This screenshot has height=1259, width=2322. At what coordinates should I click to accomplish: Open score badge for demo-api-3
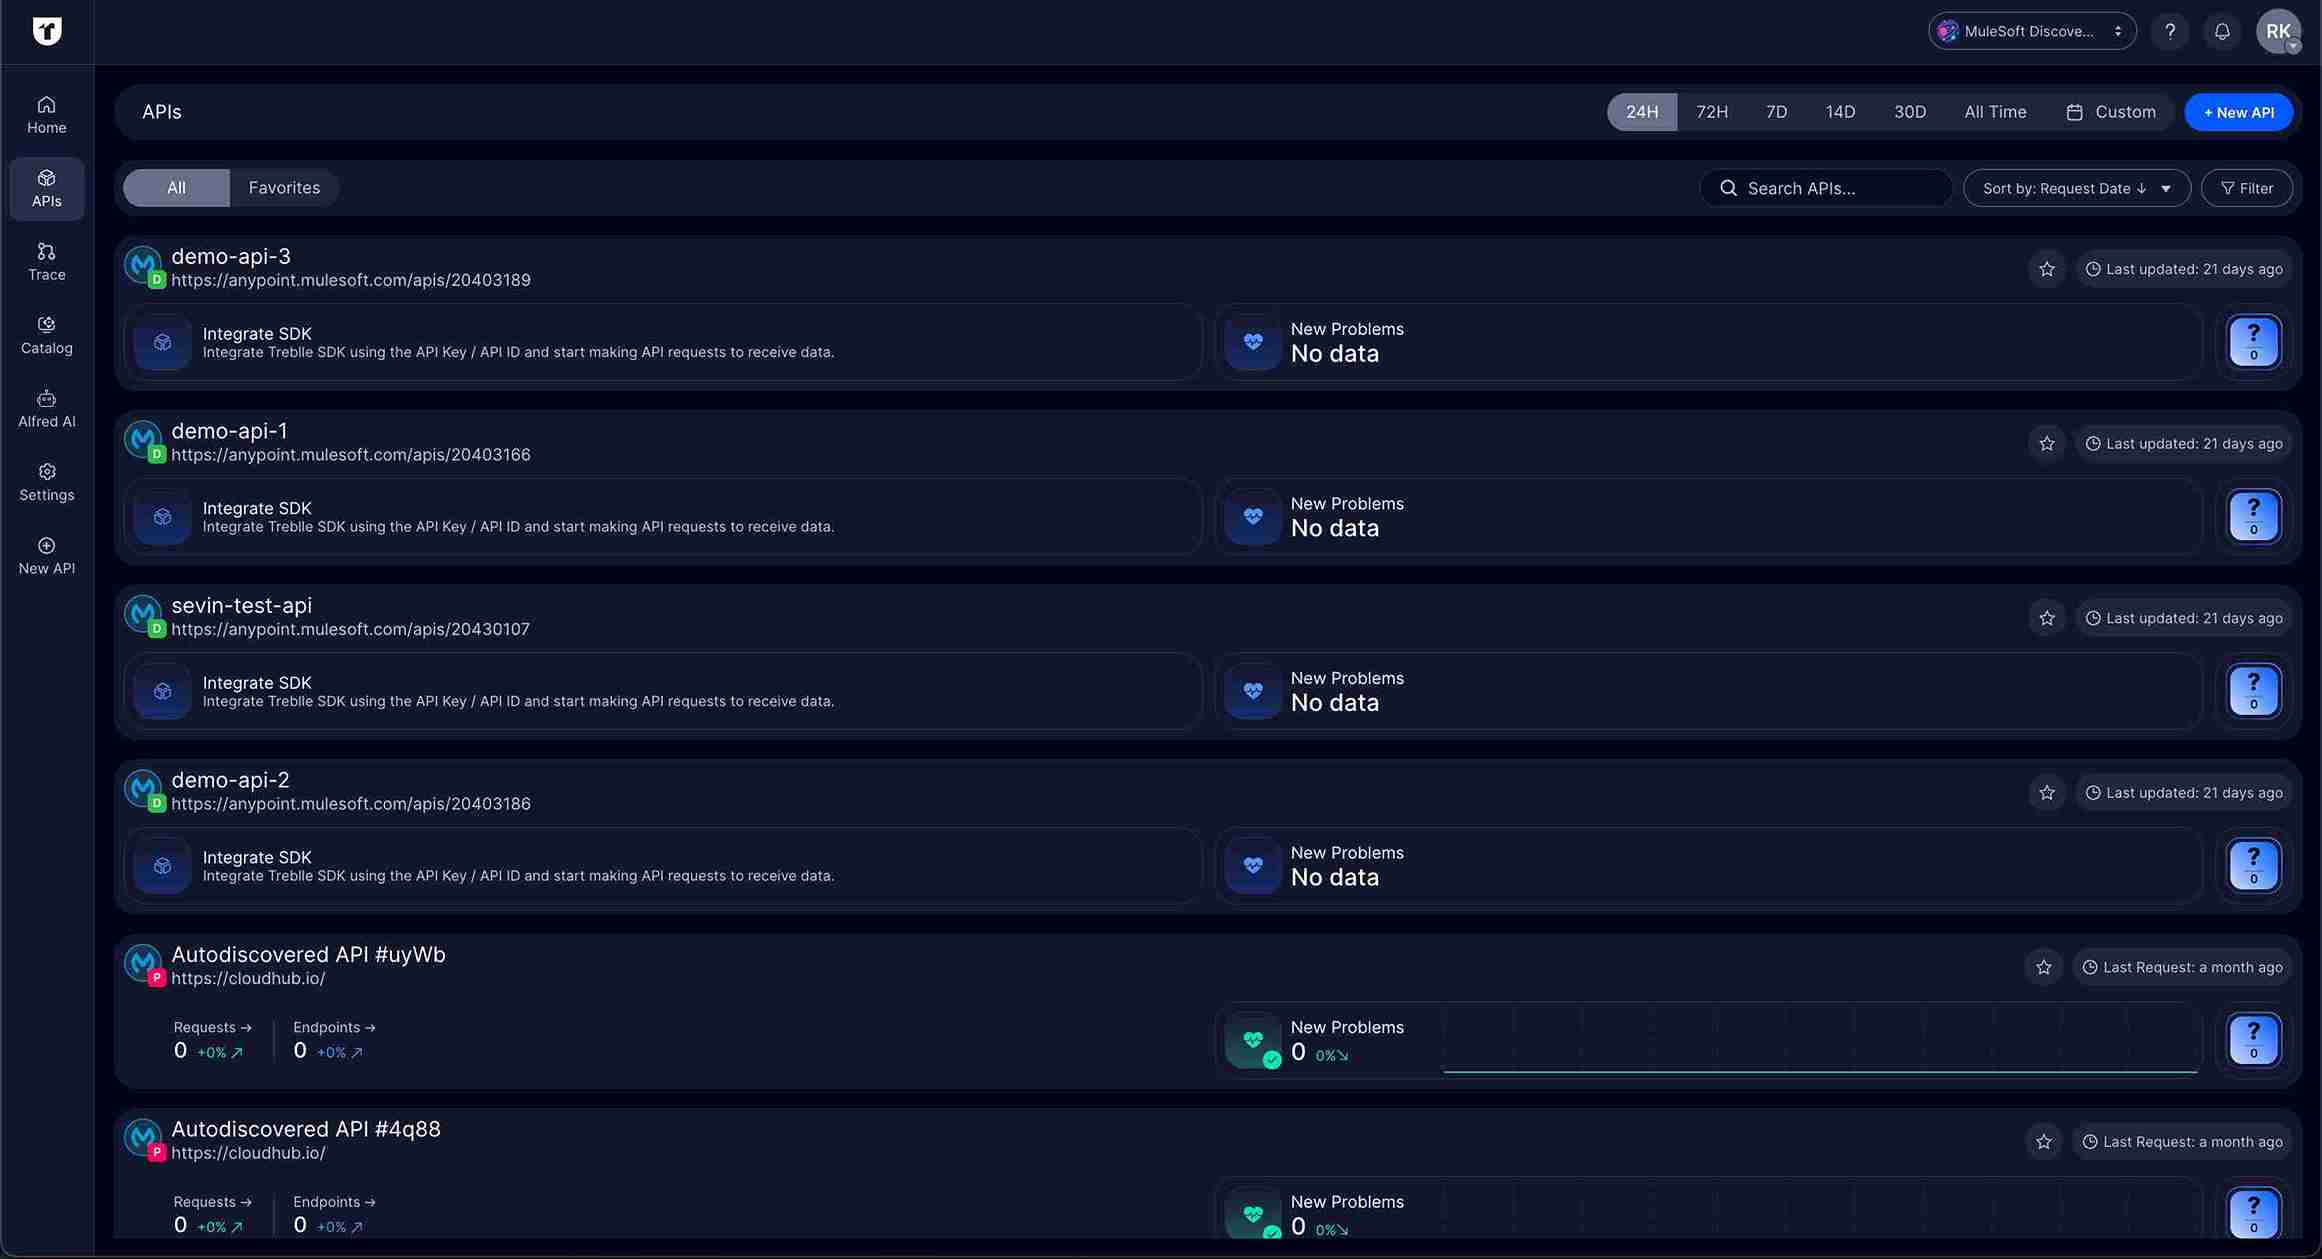click(2254, 342)
